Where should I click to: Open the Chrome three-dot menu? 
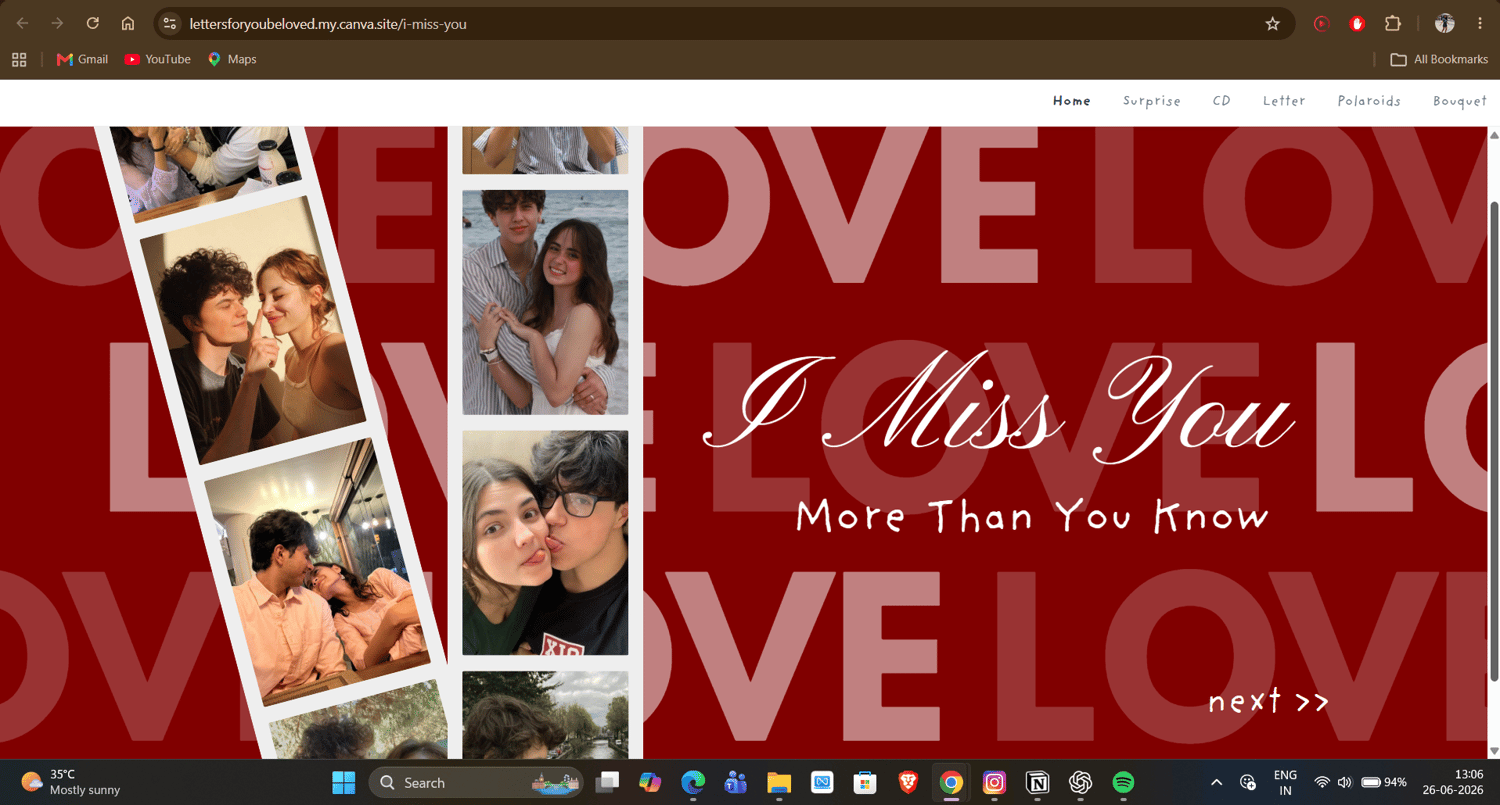pyautogui.click(x=1480, y=24)
